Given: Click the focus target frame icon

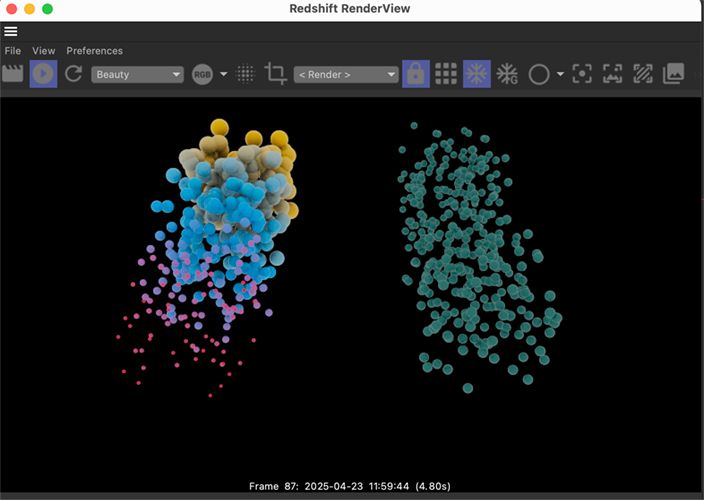Looking at the screenshot, I should click(x=582, y=74).
